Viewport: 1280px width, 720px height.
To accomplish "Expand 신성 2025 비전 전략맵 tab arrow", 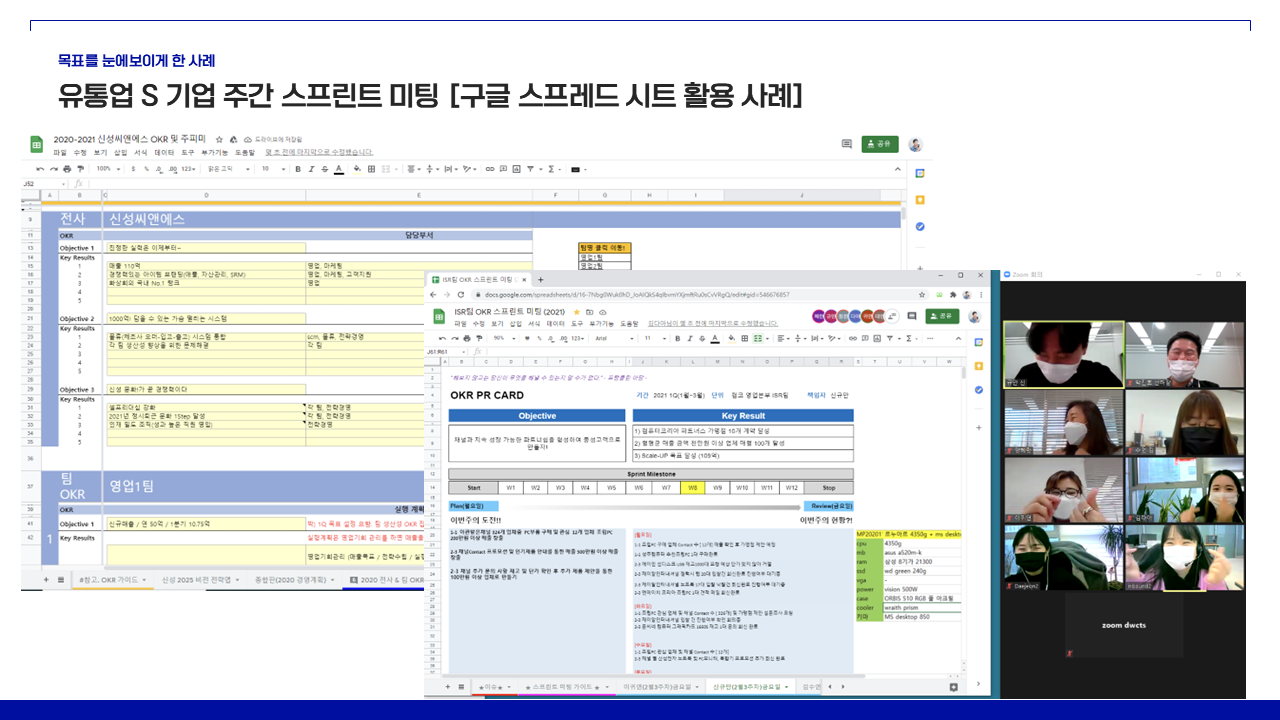I will pyautogui.click(x=237, y=580).
